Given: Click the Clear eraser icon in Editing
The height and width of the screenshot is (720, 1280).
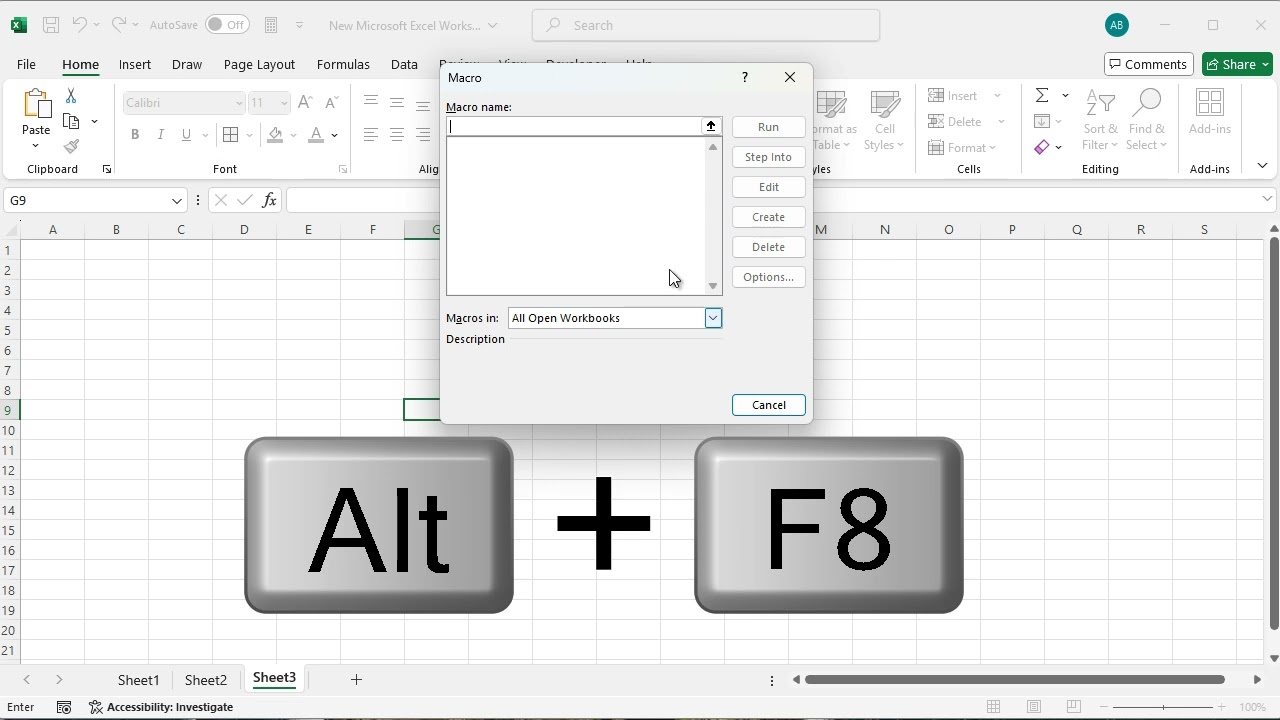Looking at the screenshot, I should tap(1042, 147).
